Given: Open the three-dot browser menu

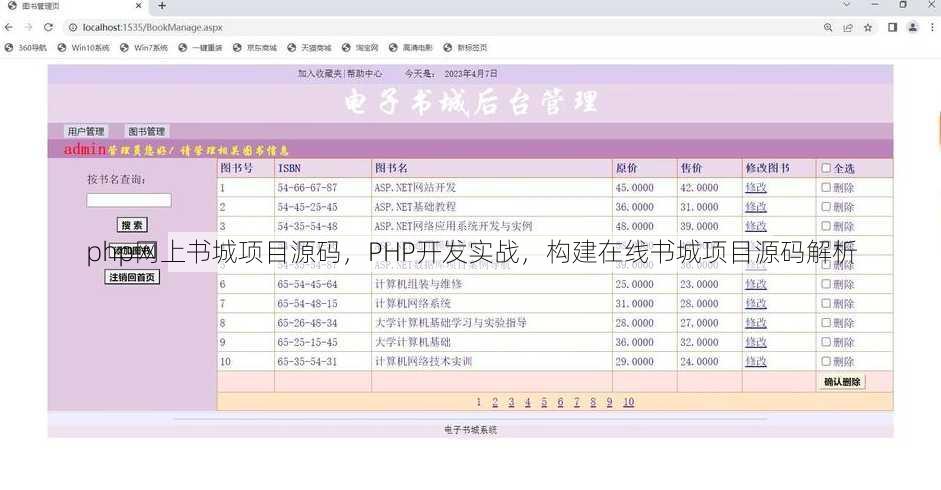Looking at the screenshot, I should tap(933, 27).
